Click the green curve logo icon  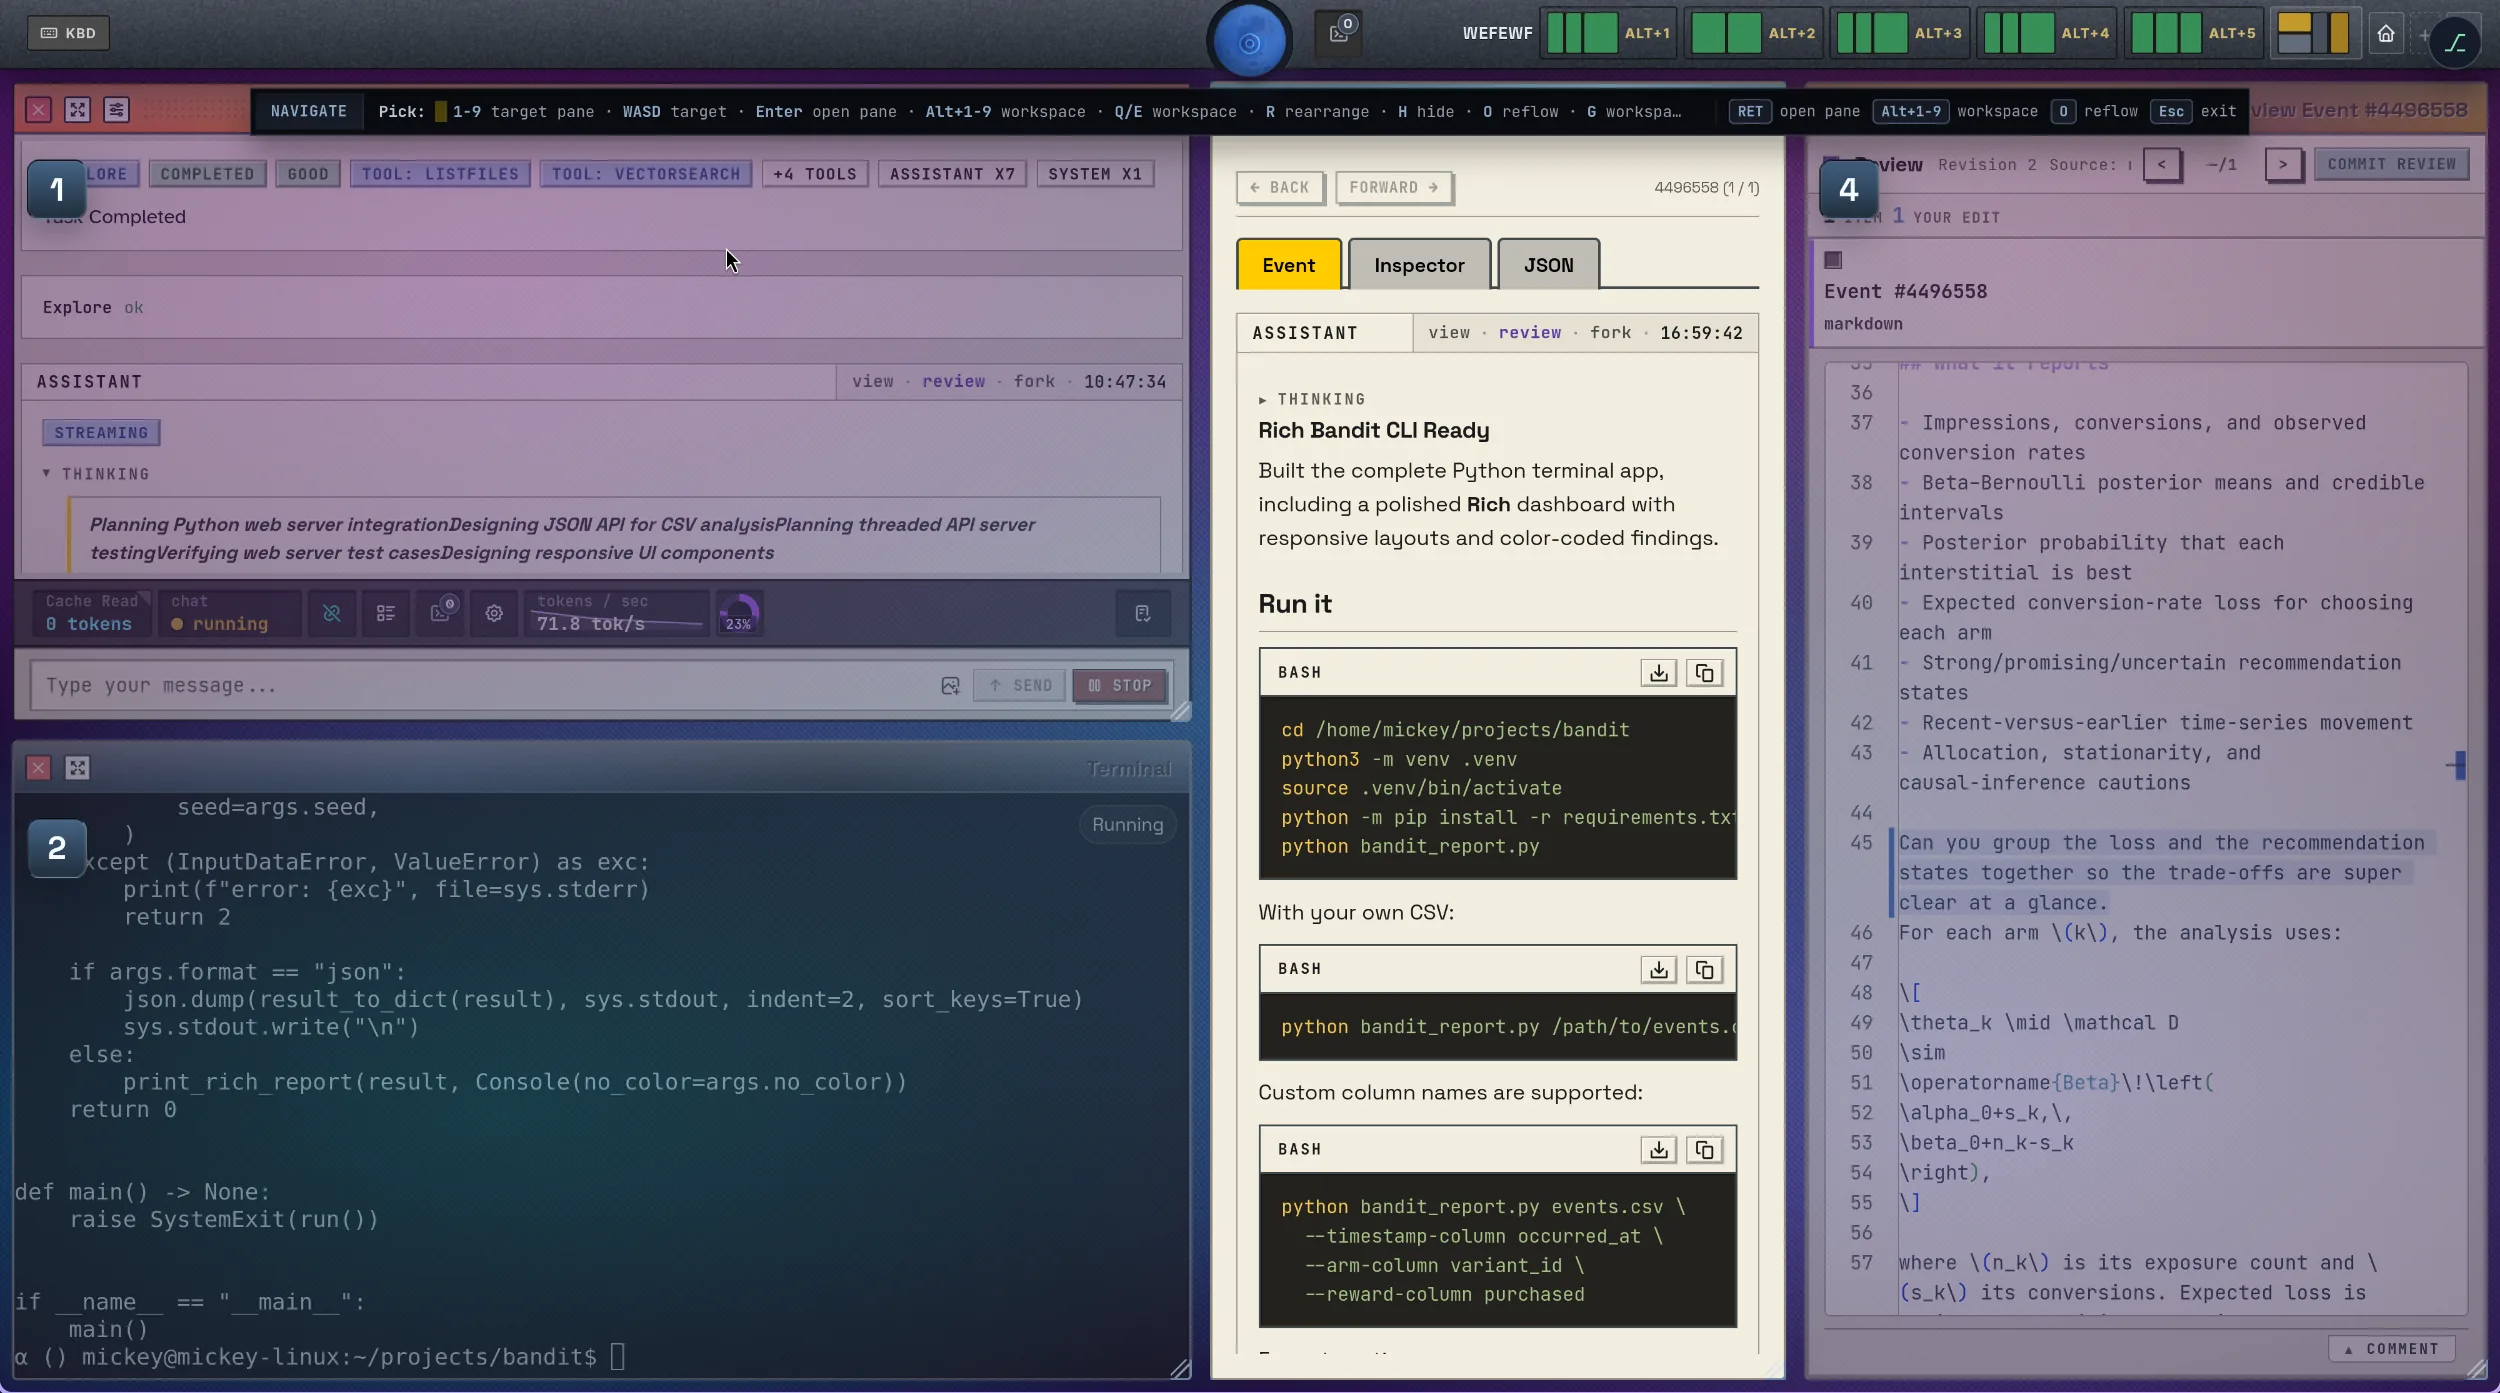tap(2455, 43)
